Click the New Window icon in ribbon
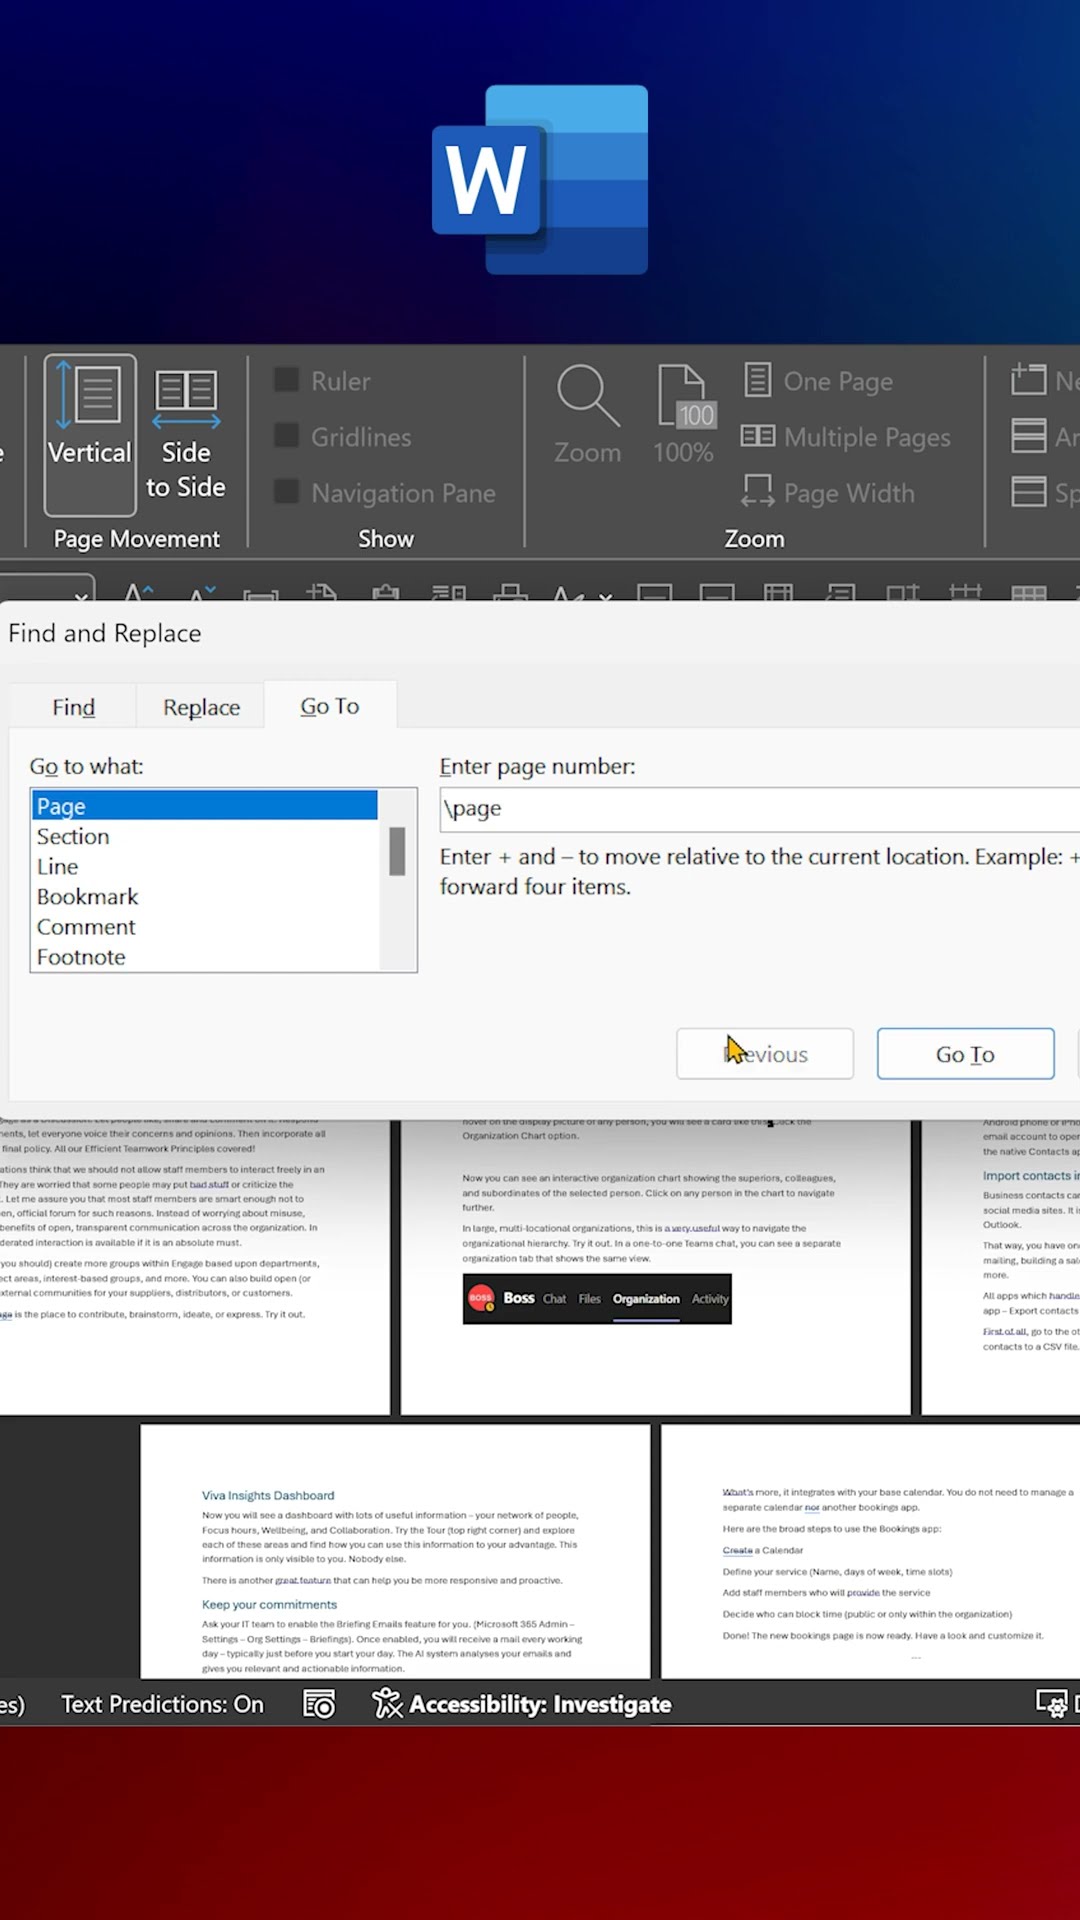The image size is (1080, 1920). (1029, 380)
